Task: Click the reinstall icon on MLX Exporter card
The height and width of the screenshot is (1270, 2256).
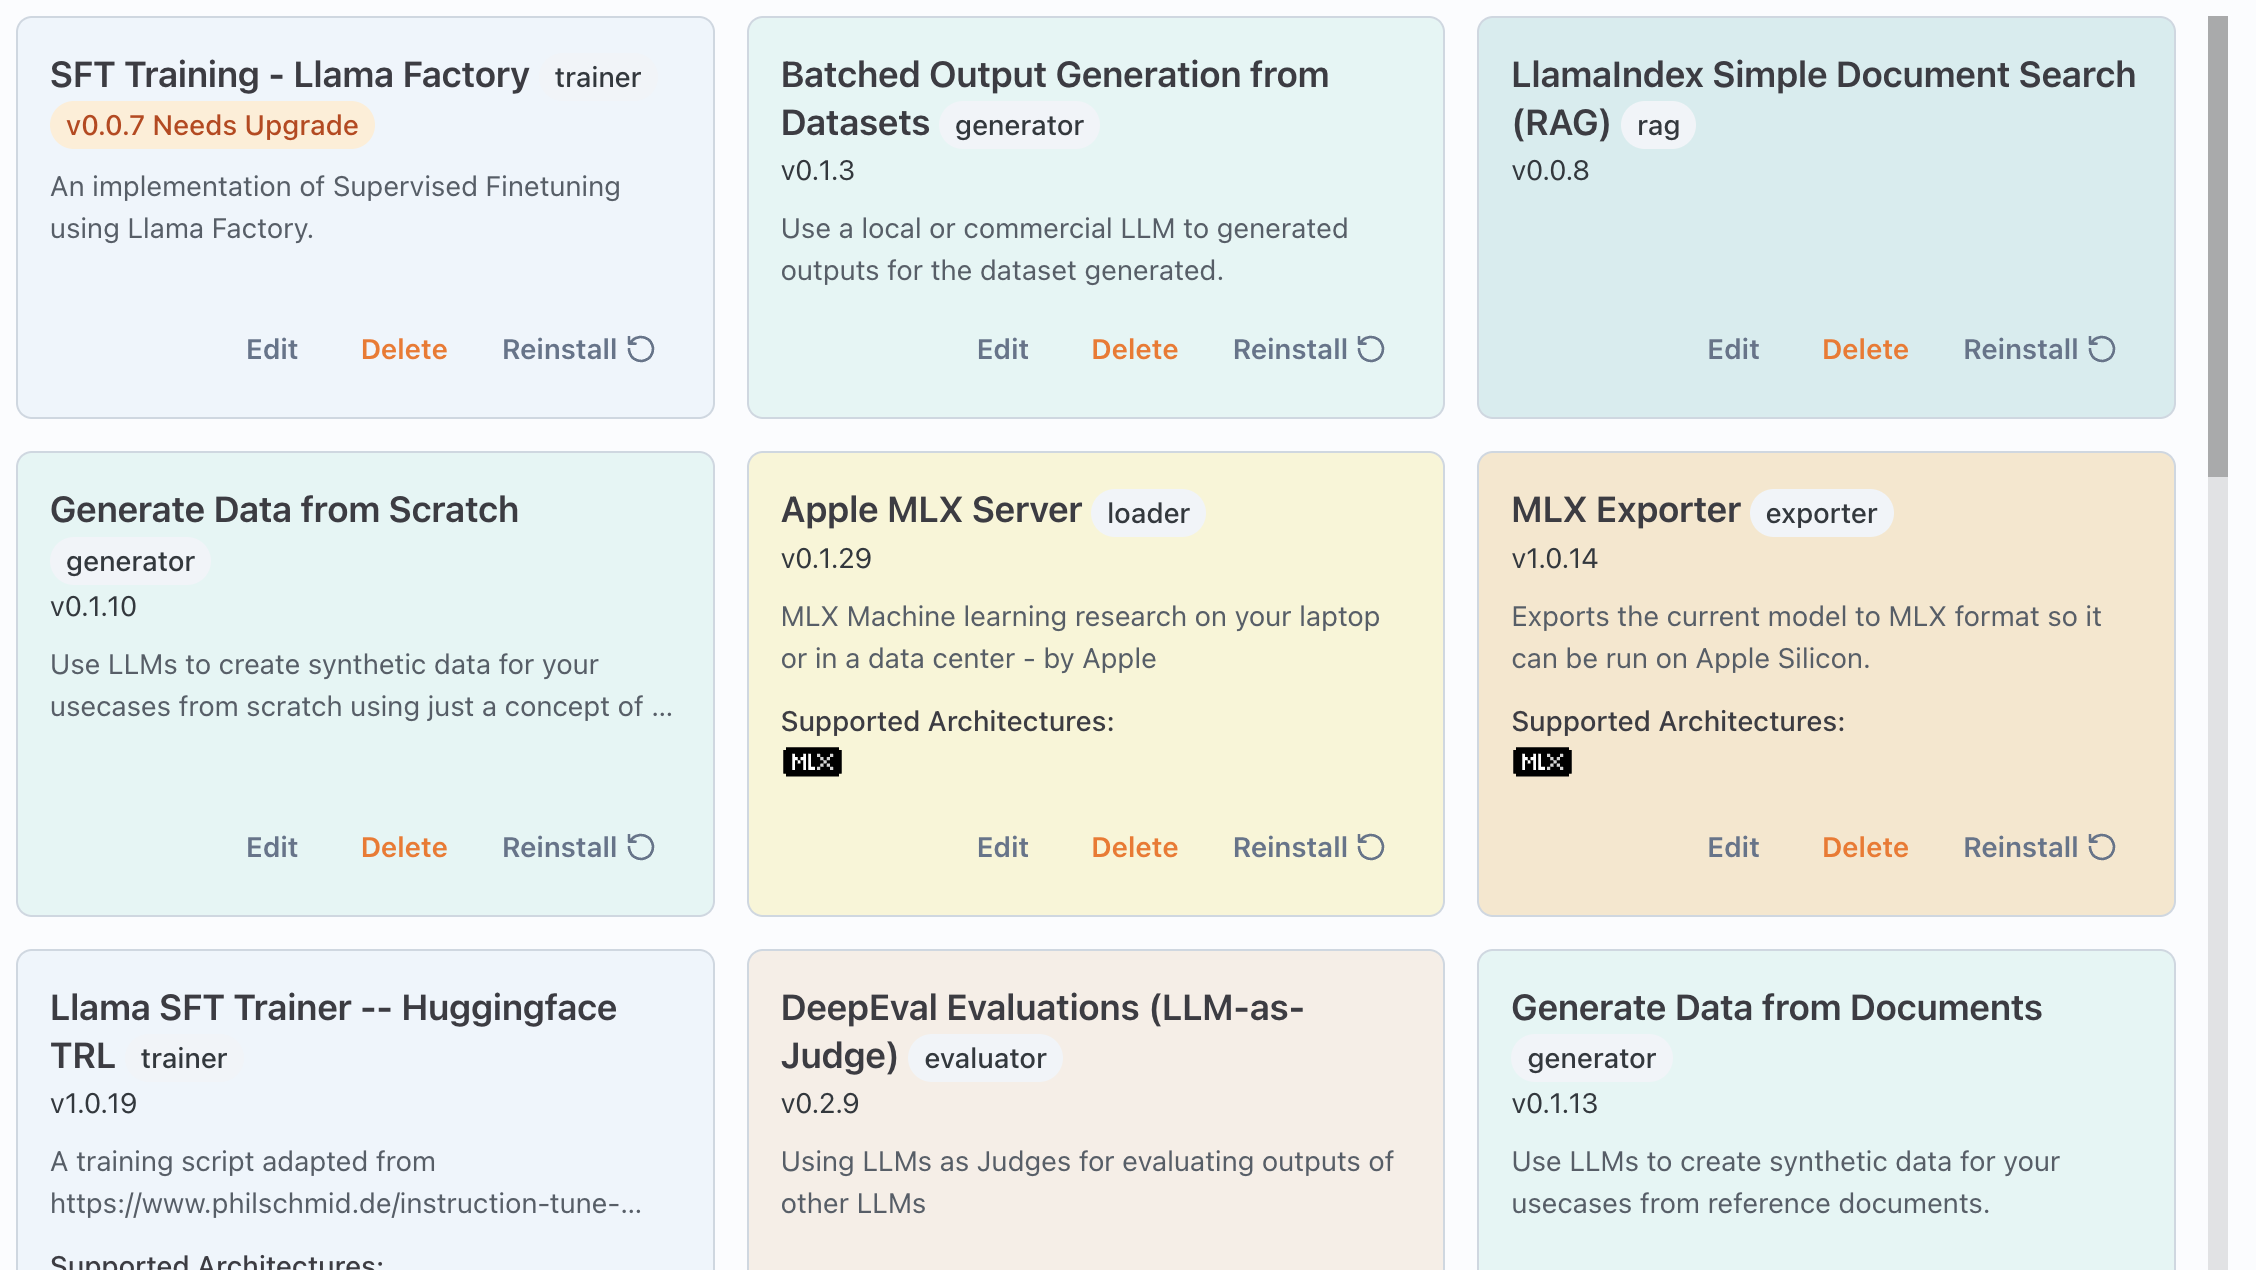Action: [2102, 847]
